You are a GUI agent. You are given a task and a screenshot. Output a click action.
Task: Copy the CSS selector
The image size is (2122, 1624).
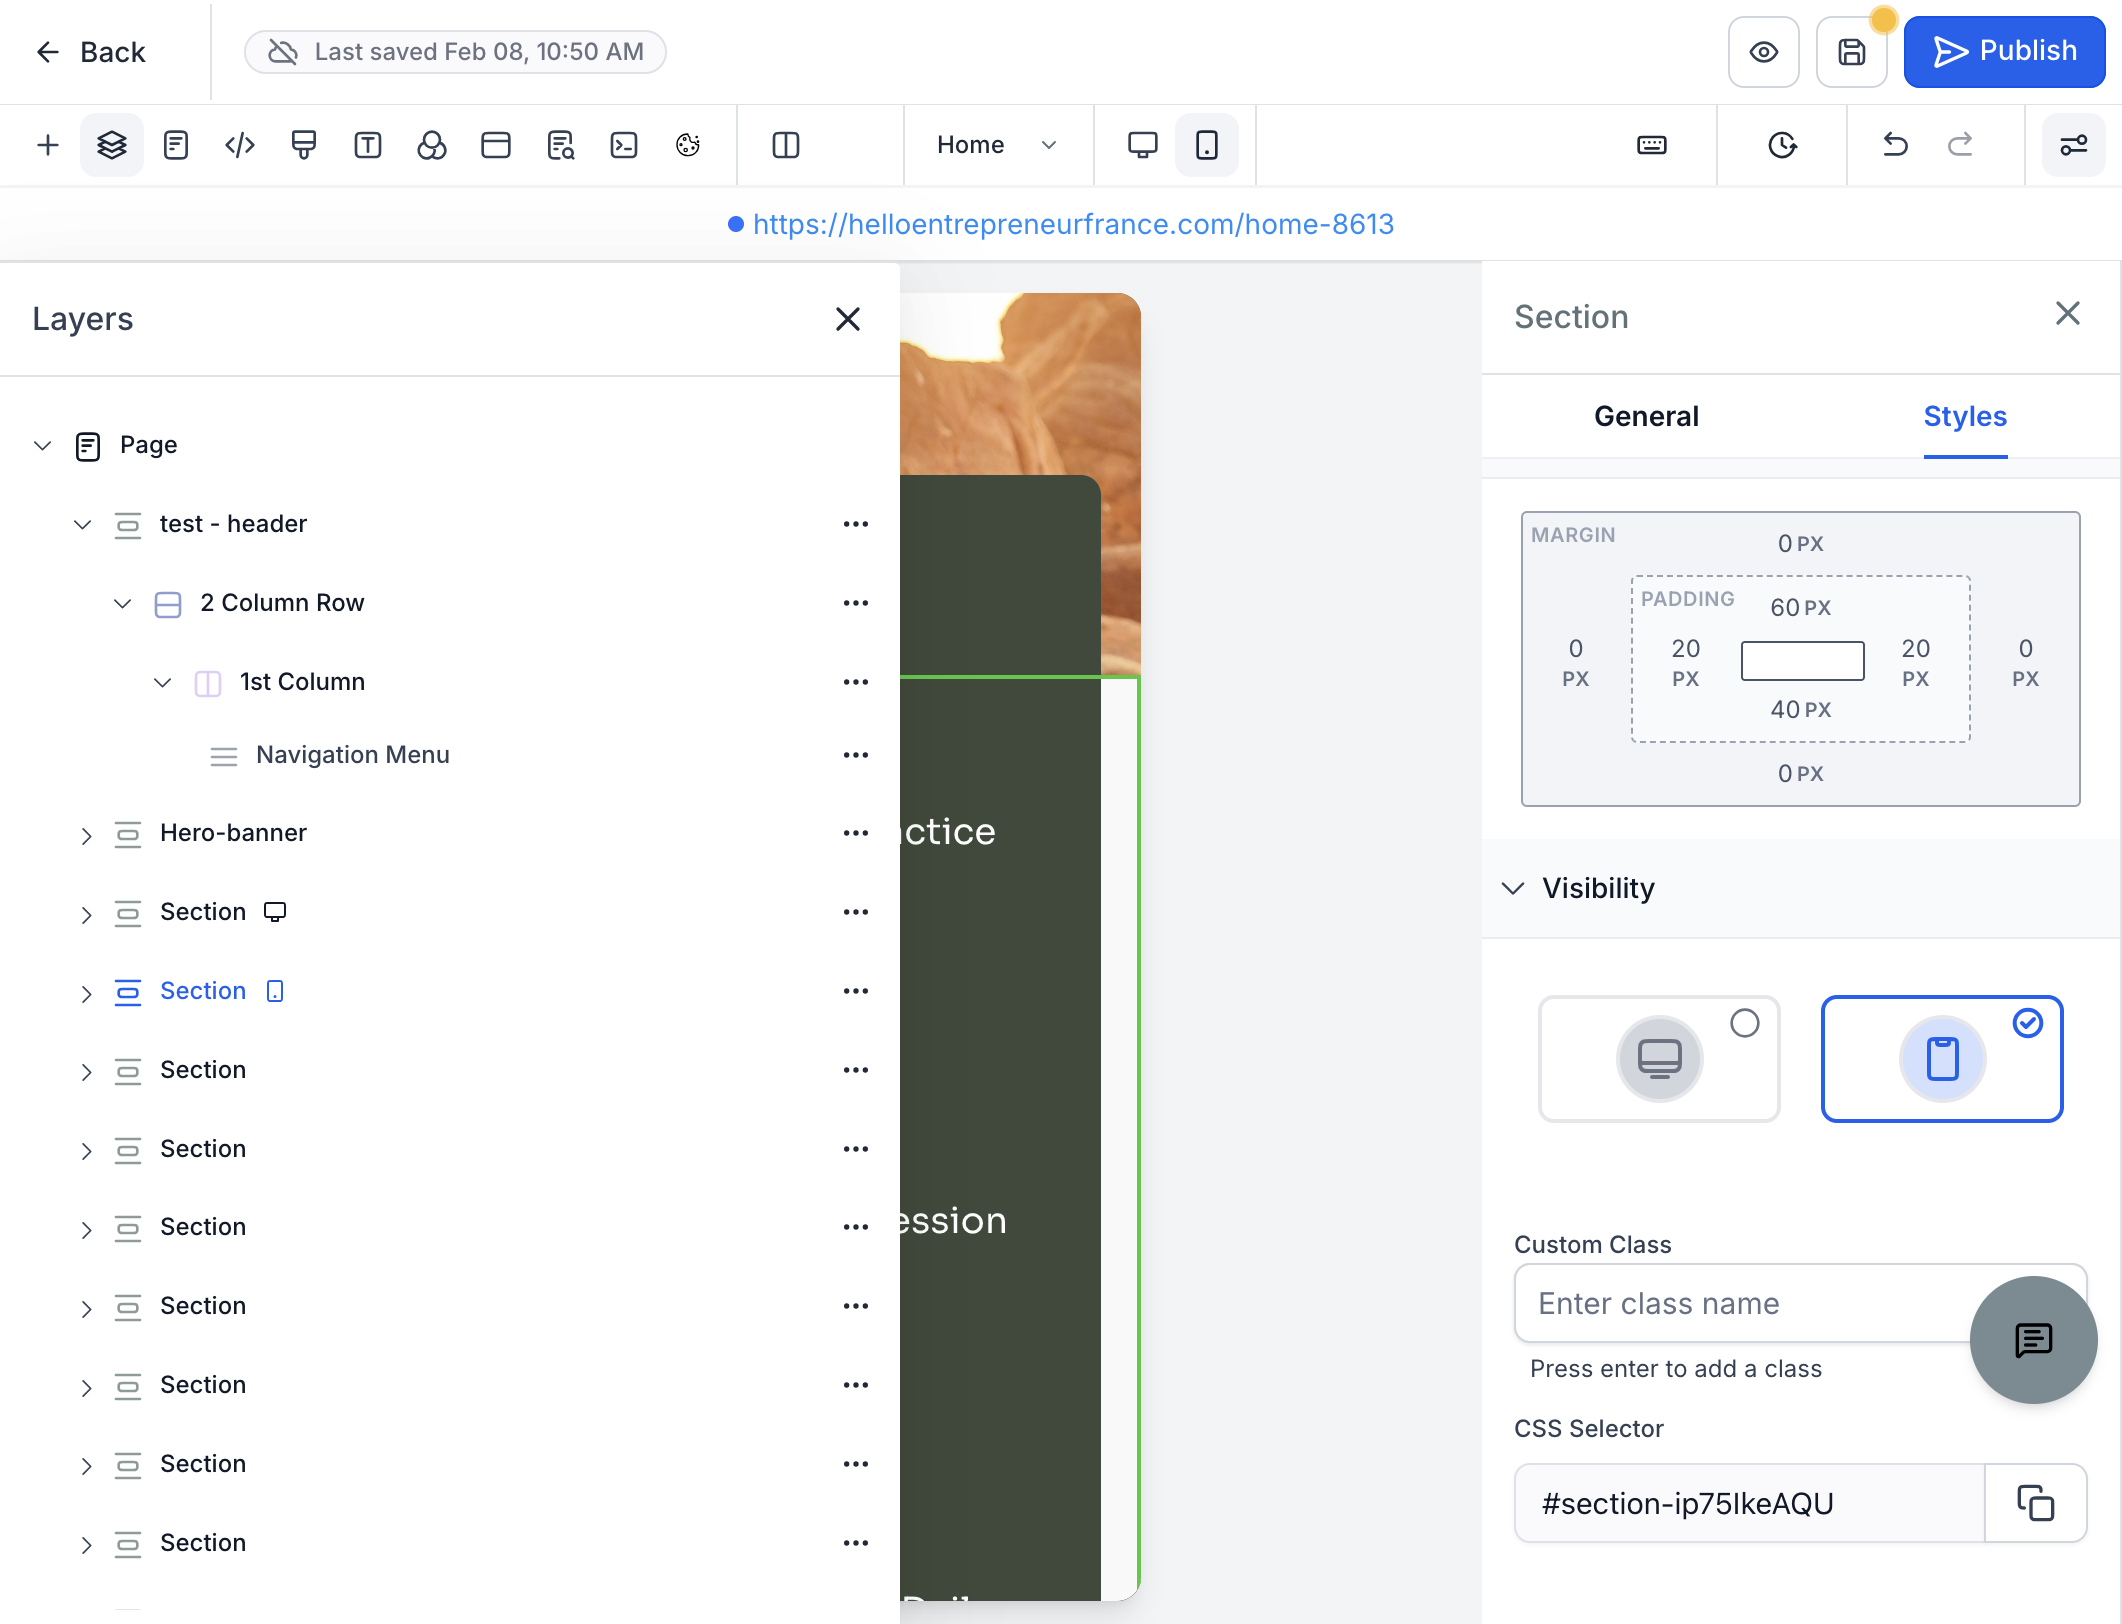[2035, 1503]
